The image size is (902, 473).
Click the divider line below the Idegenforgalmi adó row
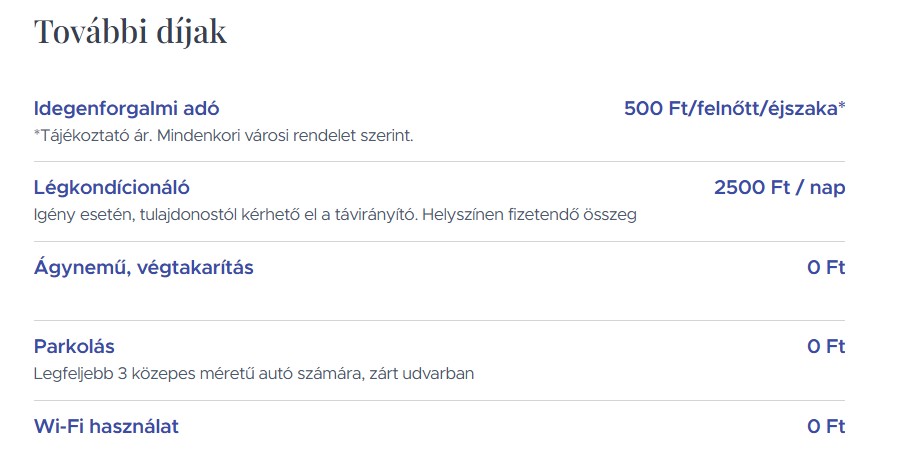pos(439,162)
